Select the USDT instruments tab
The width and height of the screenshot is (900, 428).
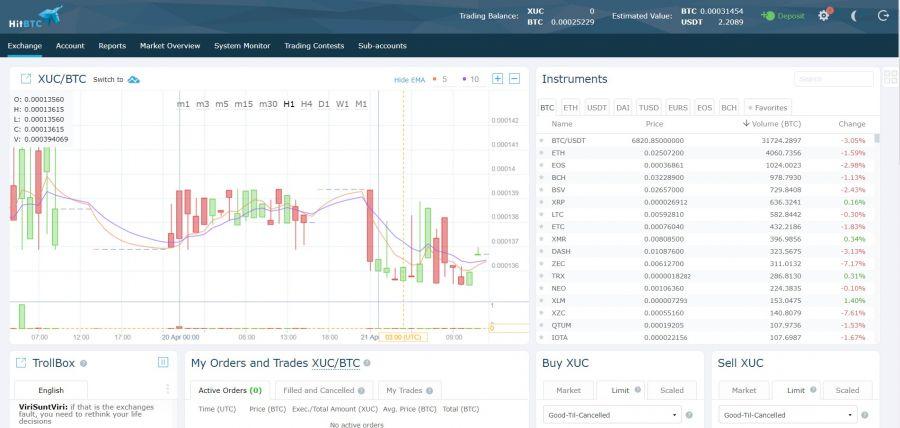[597, 107]
